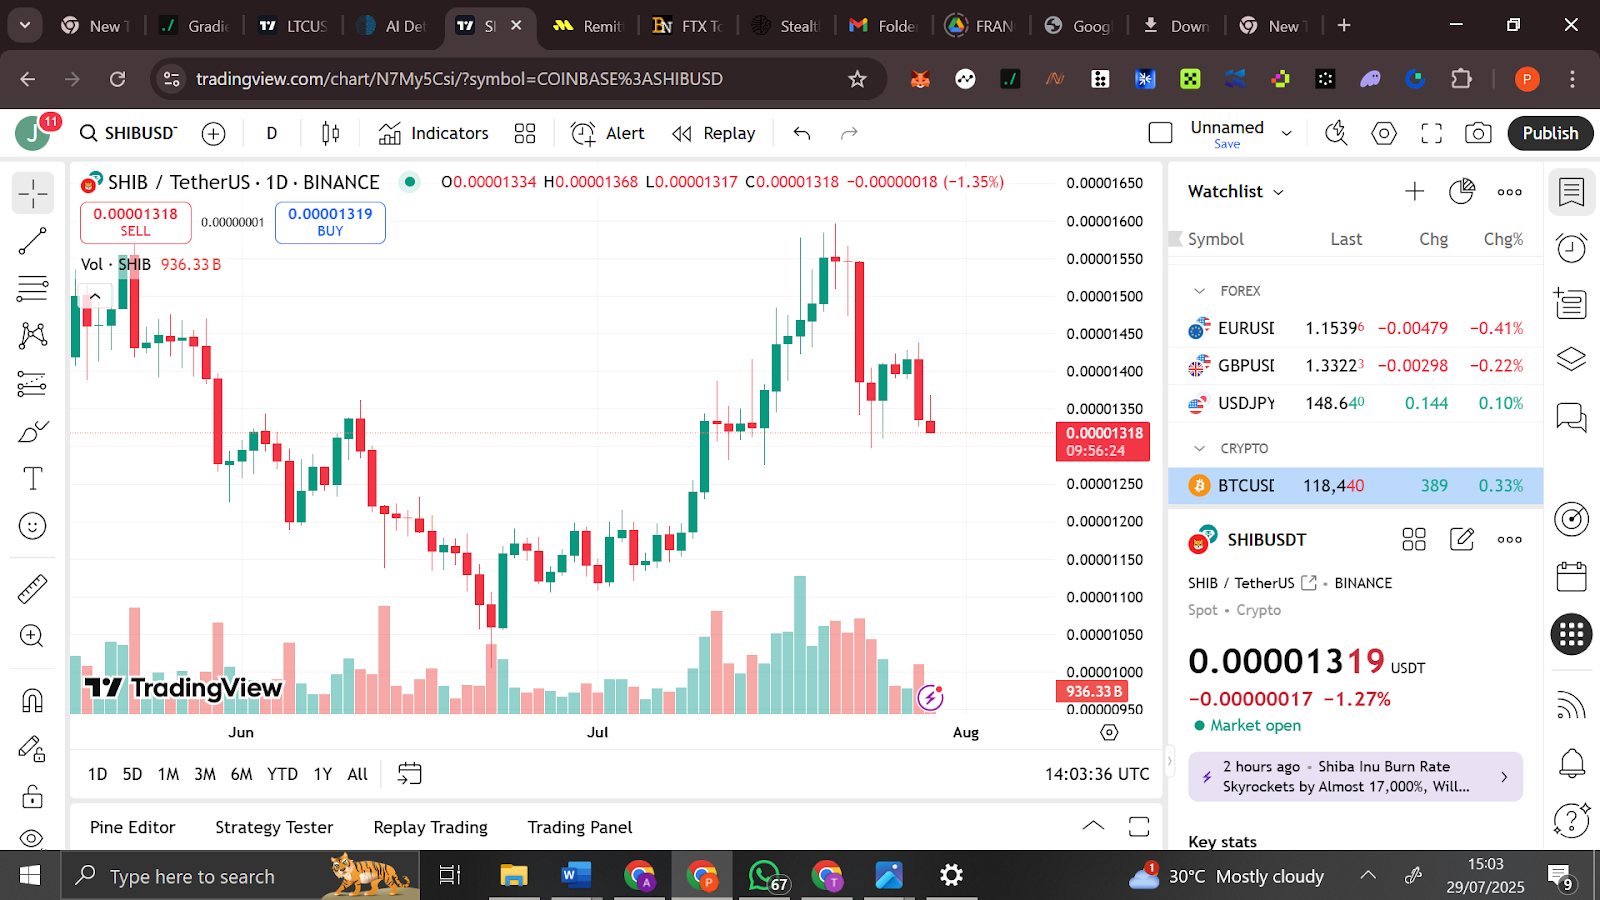Select the 1D date range
The image size is (1600, 900).
tap(97, 774)
